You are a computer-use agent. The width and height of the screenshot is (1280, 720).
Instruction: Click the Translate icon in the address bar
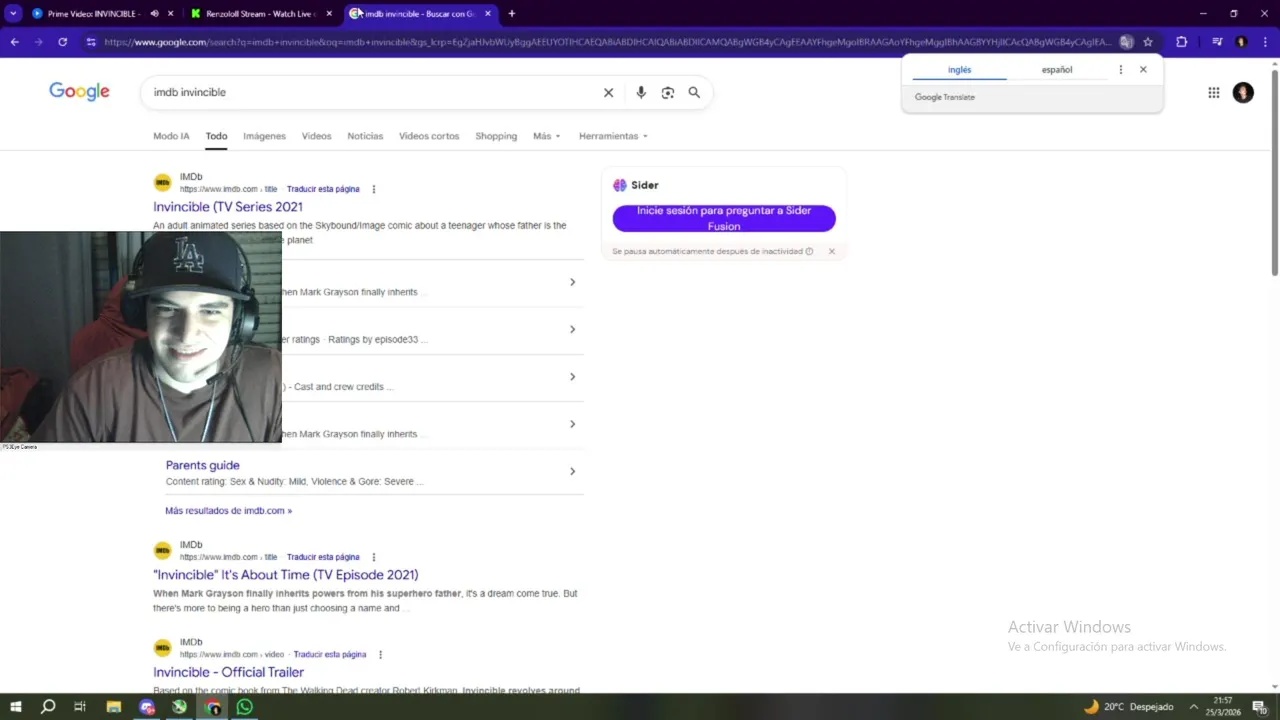click(1127, 42)
